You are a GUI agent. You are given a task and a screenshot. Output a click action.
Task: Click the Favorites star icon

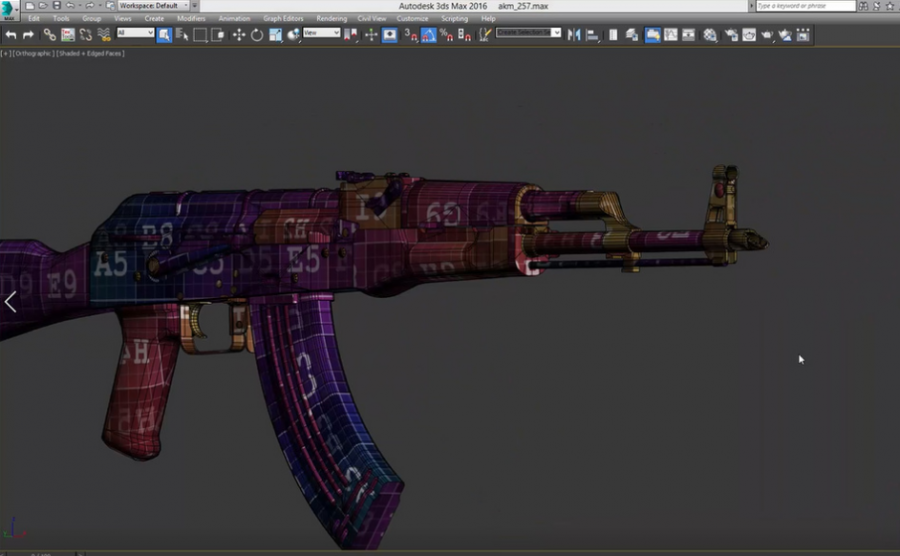coord(890,6)
